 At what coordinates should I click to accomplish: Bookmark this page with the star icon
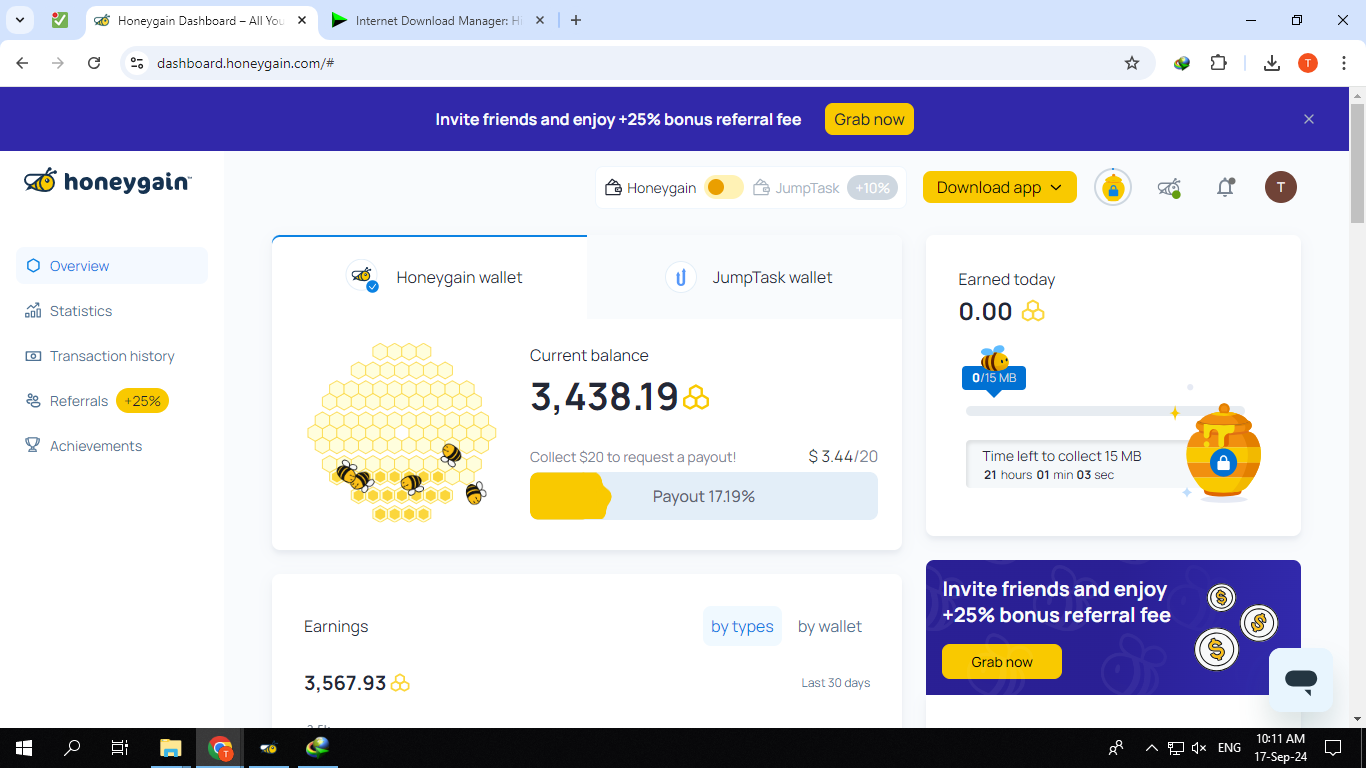pyautogui.click(x=1132, y=63)
